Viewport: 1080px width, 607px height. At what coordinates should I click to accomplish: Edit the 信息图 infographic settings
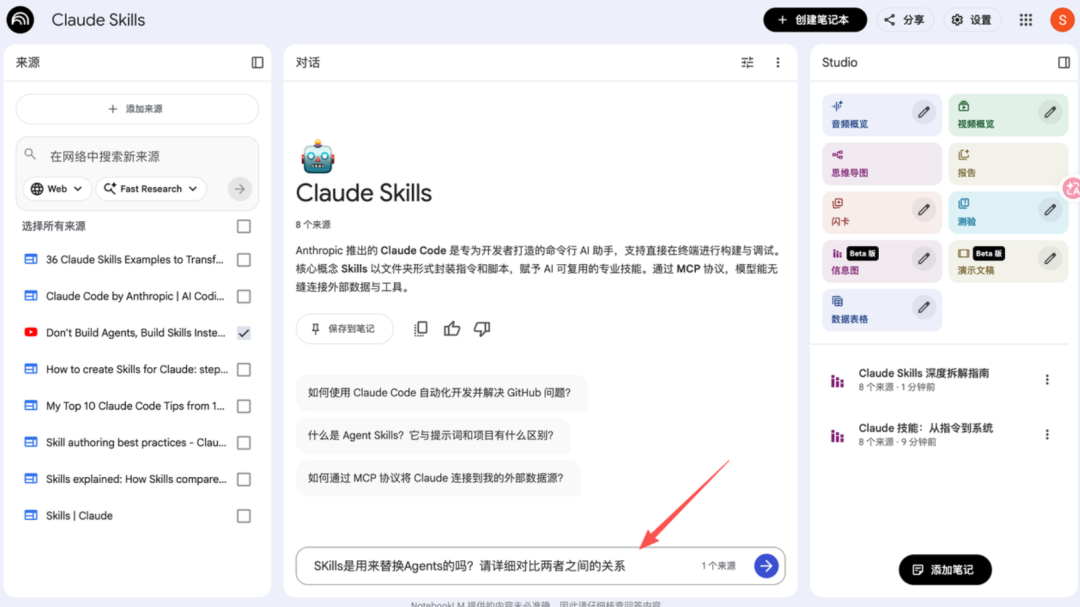click(924, 259)
